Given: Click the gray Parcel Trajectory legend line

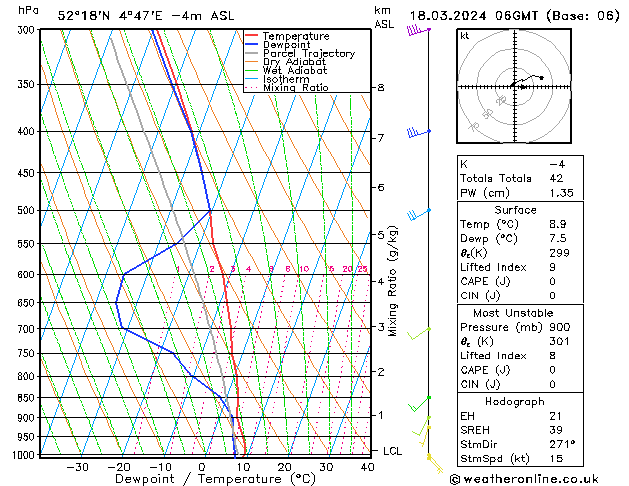Looking at the screenshot, I should 252,53.
